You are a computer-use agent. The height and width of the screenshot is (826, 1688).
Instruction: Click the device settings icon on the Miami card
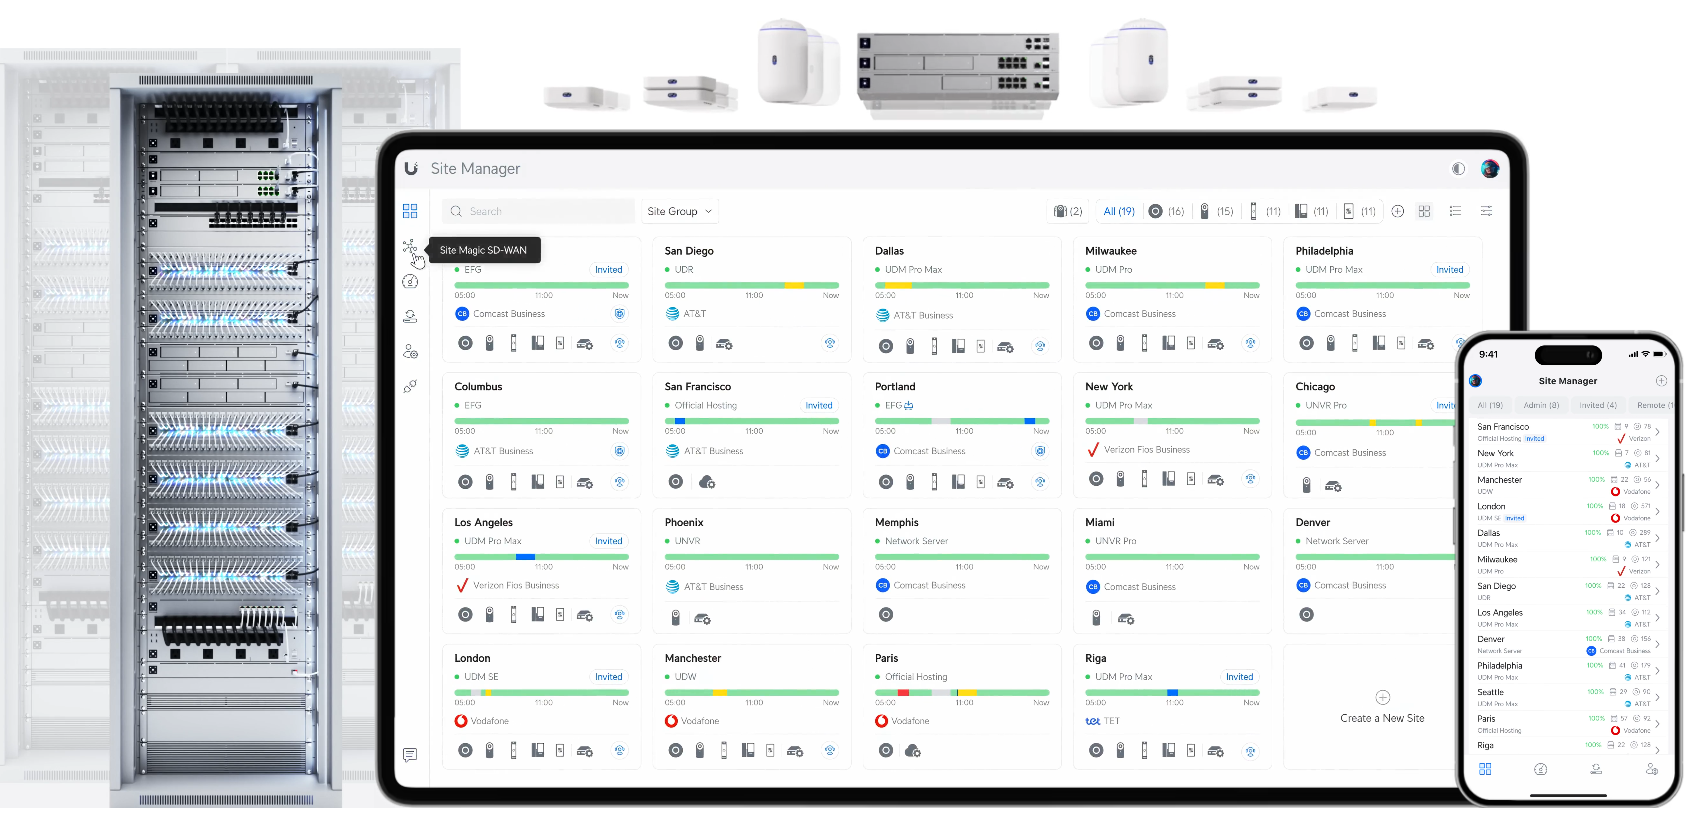click(x=1126, y=619)
